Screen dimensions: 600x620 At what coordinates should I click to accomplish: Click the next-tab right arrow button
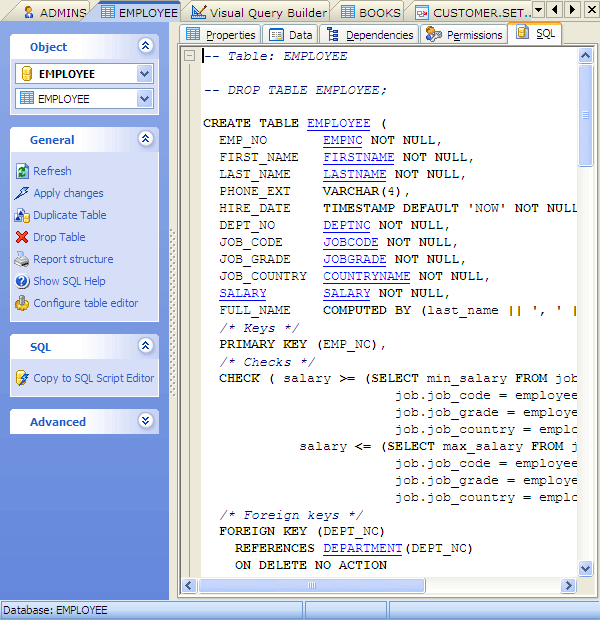click(x=572, y=9)
